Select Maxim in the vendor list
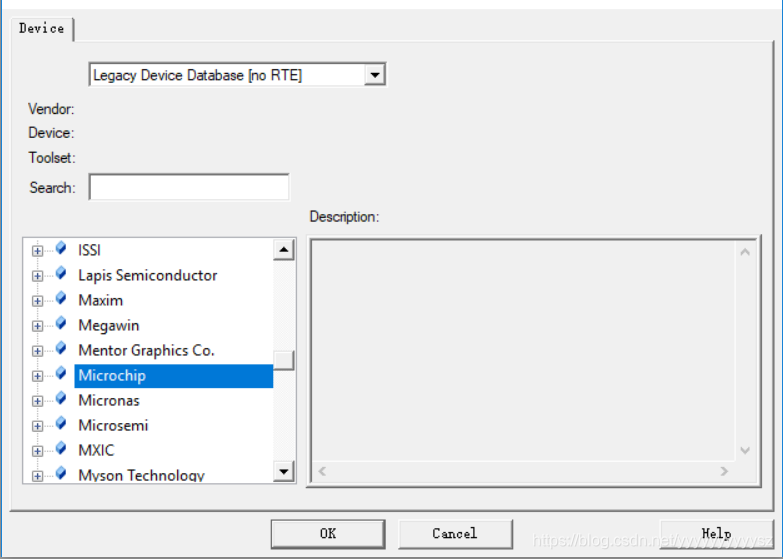 (100, 300)
